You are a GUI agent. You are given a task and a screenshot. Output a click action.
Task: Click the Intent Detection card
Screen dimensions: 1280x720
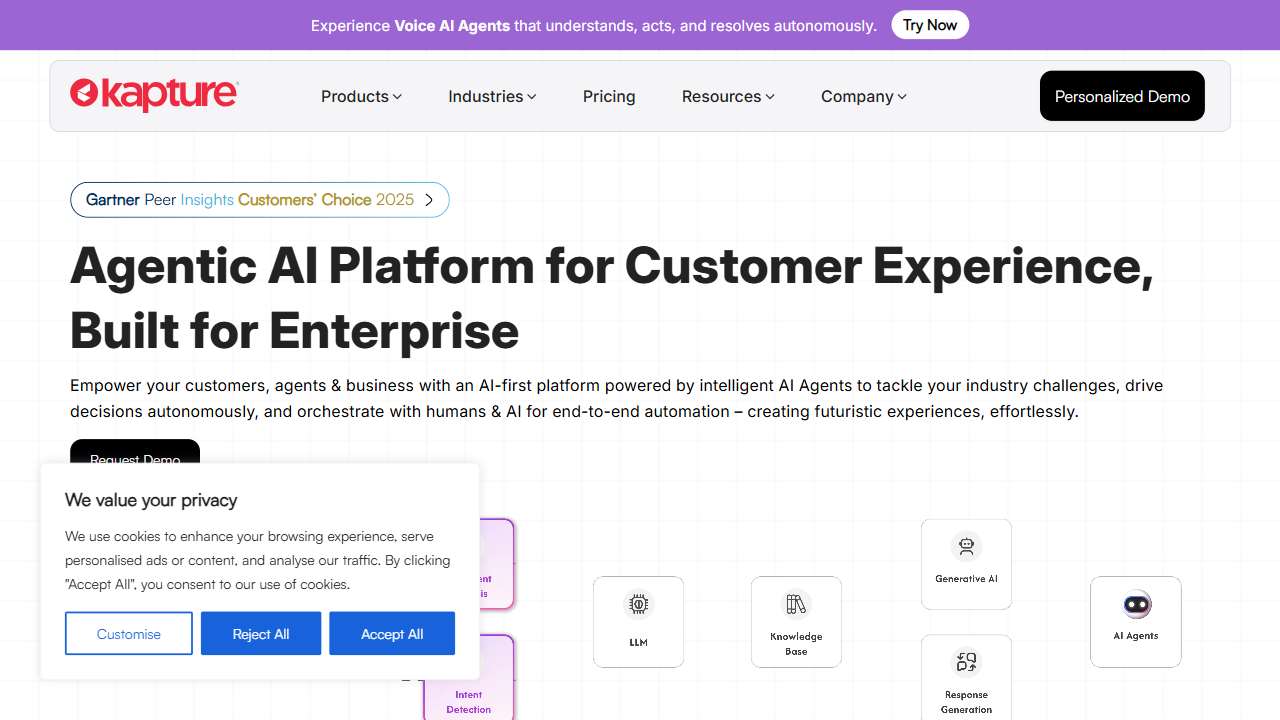click(469, 680)
